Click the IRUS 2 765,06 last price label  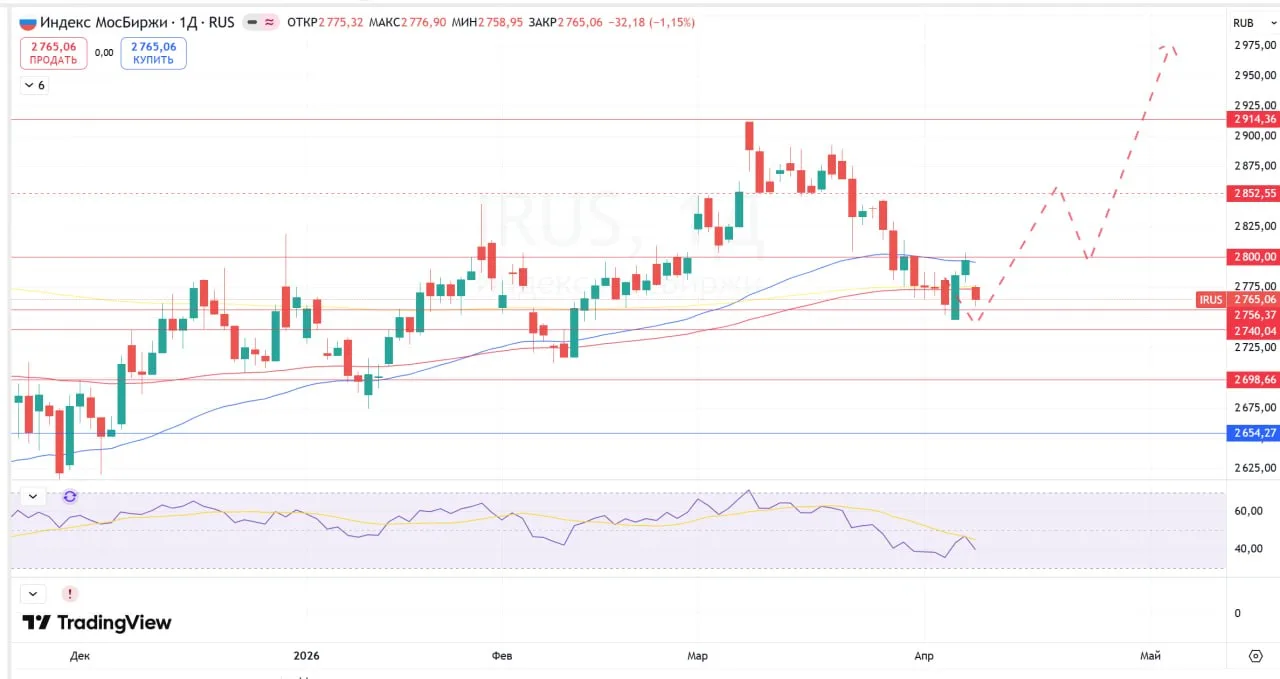1238,299
